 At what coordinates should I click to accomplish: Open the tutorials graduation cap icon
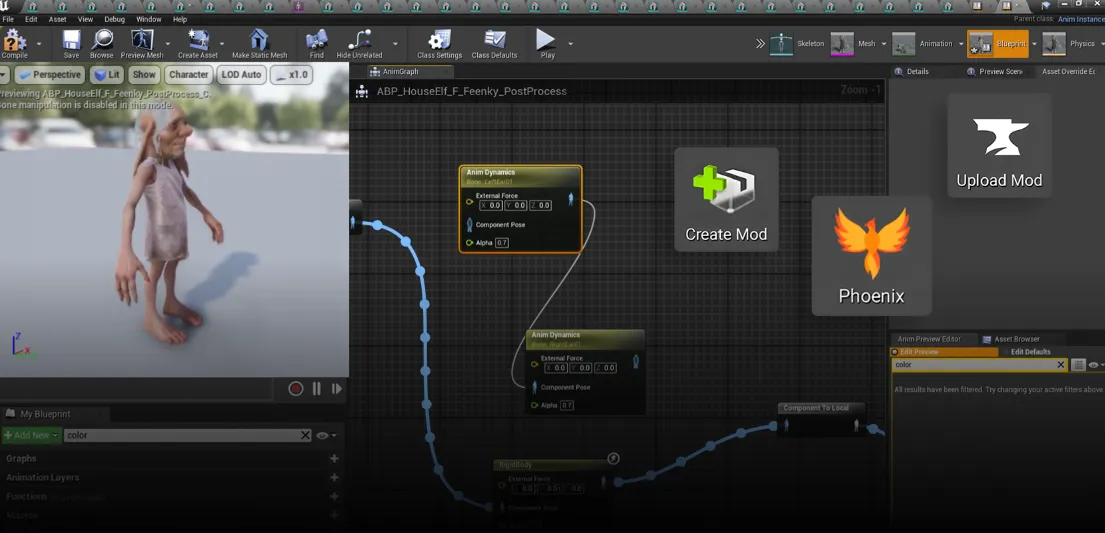click(x=1046, y=6)
